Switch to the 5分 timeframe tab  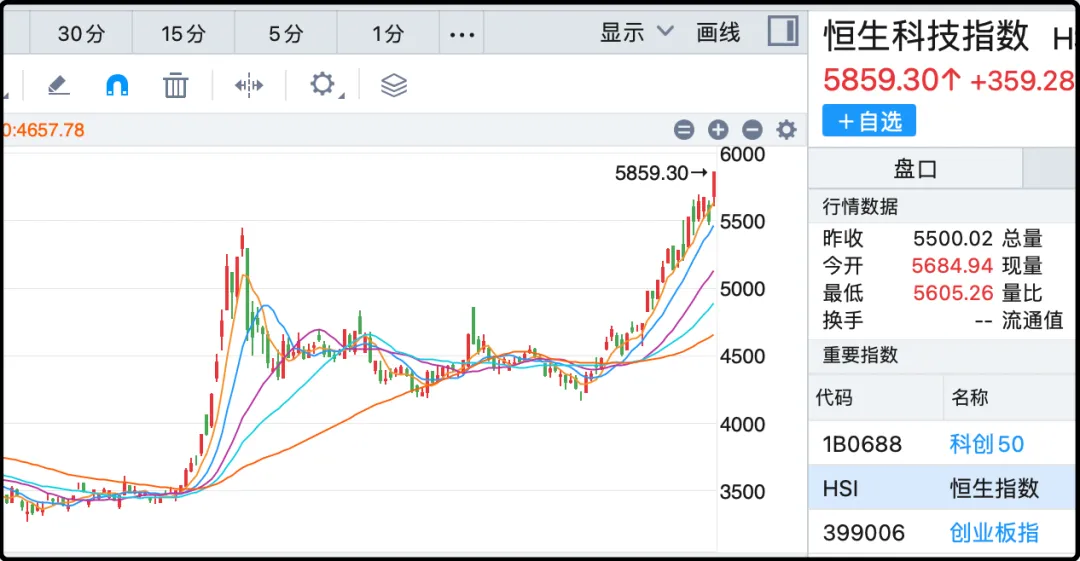285,34
